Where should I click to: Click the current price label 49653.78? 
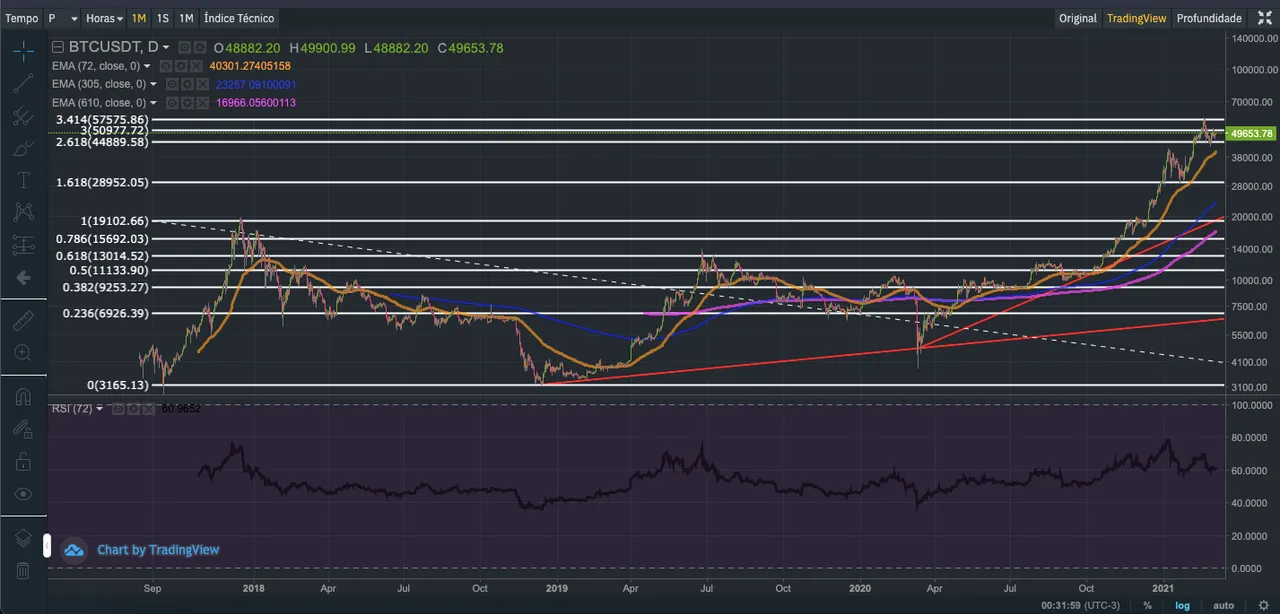click(1251, 133)
